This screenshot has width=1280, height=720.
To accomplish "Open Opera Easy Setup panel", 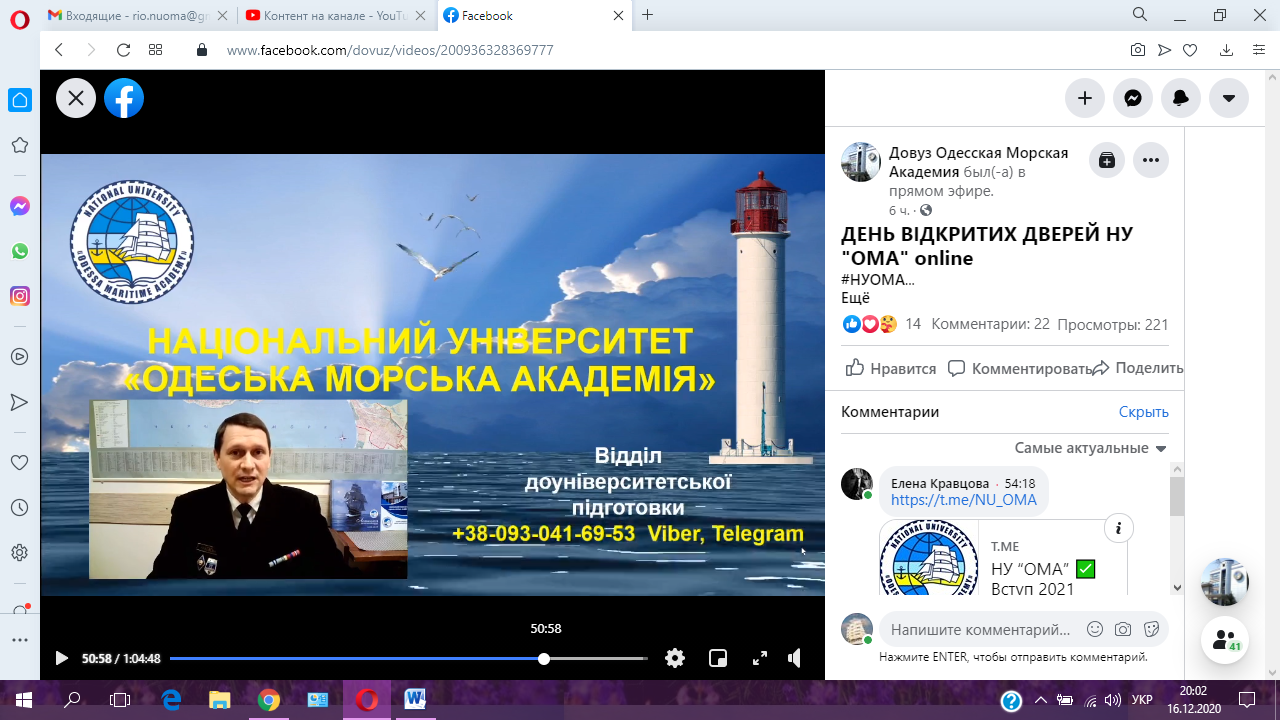I will (x=1258, y=50).
